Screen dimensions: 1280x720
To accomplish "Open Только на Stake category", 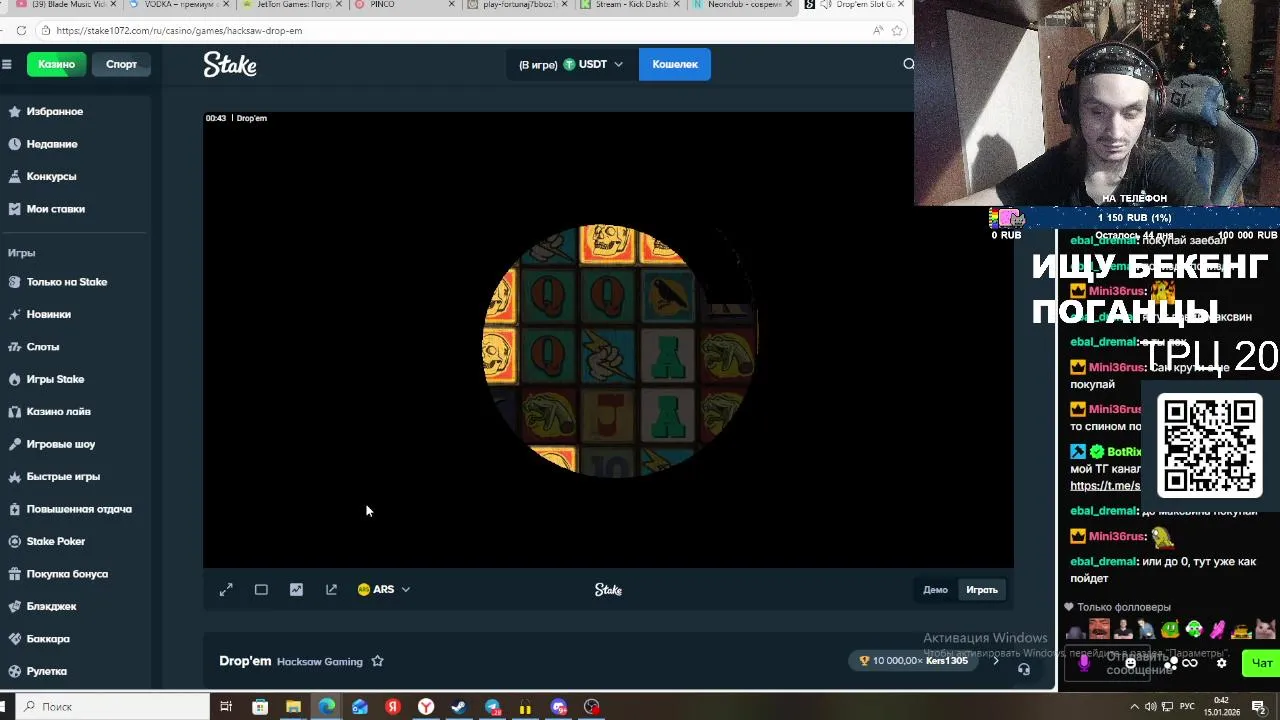I will pos(67,282).
